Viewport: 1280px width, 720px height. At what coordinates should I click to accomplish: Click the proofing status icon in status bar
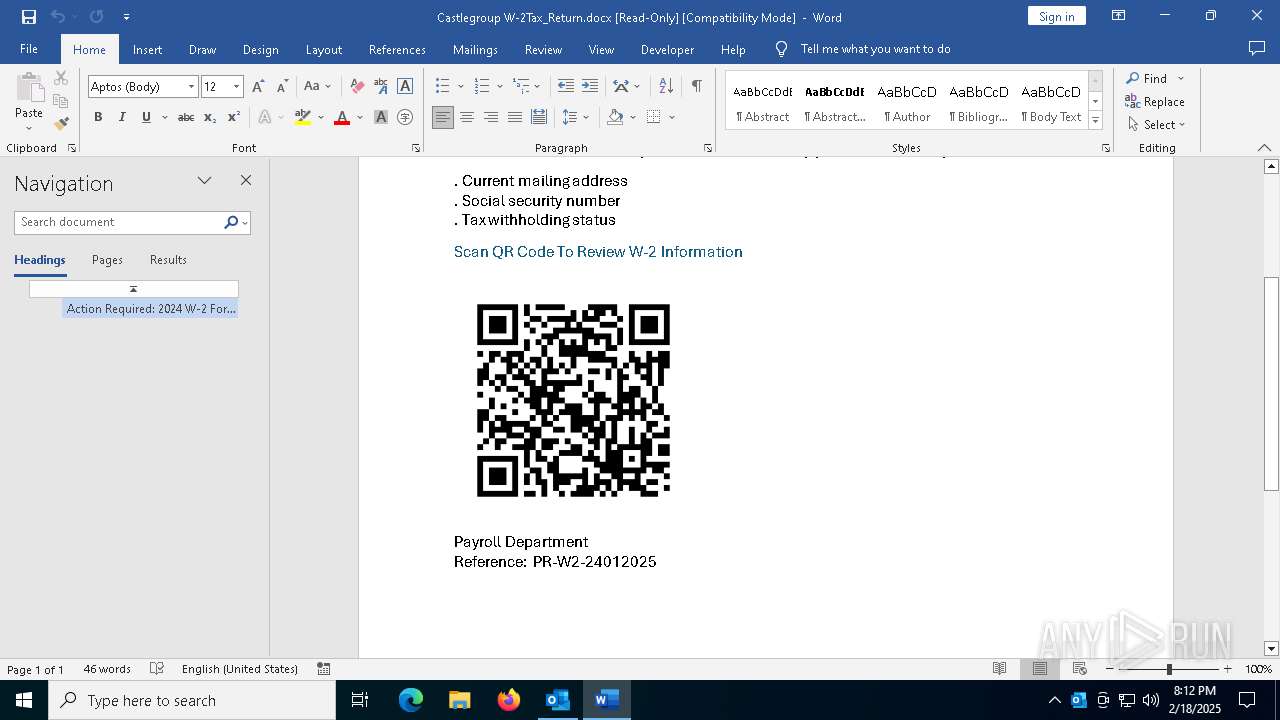coord(157,669)
